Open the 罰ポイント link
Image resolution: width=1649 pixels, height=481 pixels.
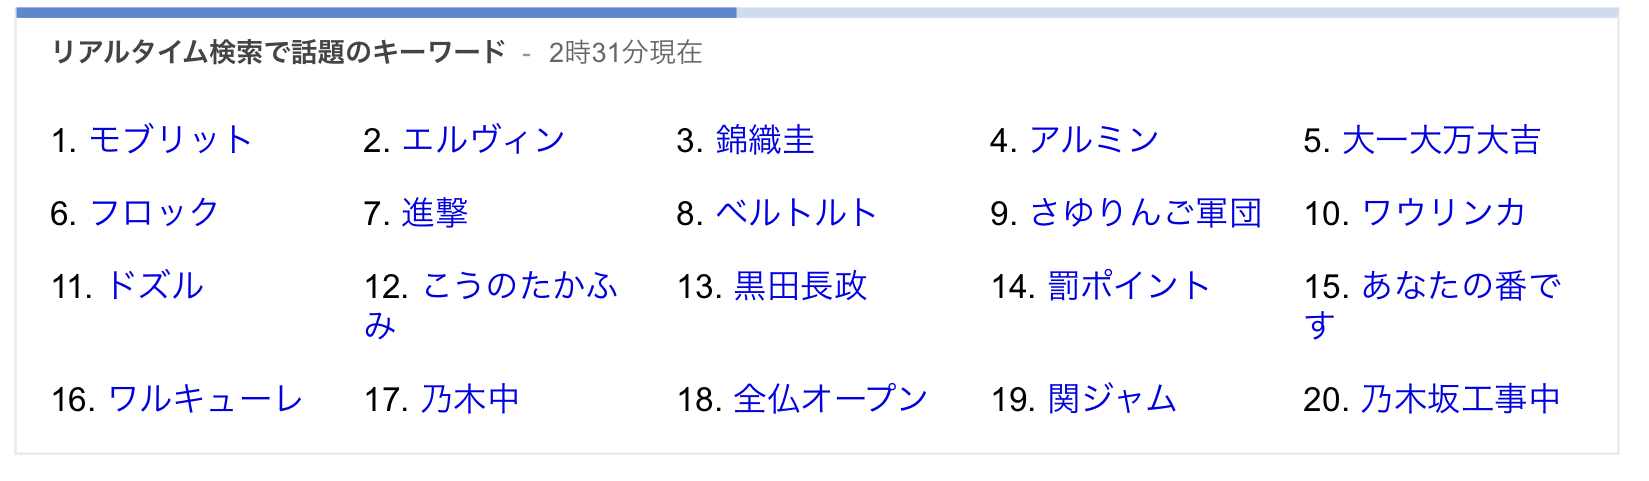click(1128, 286)
